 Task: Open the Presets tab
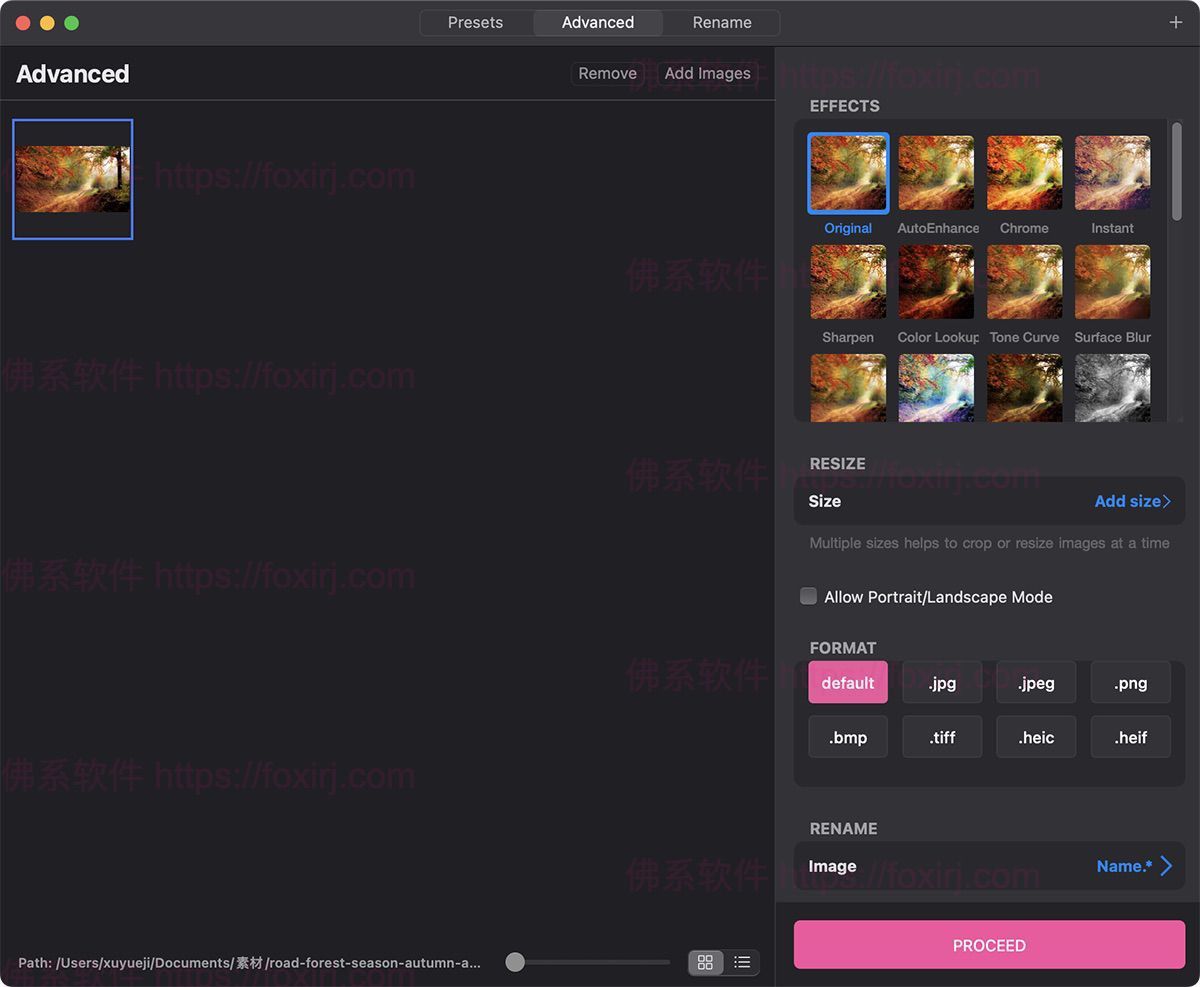click(475, 22)
